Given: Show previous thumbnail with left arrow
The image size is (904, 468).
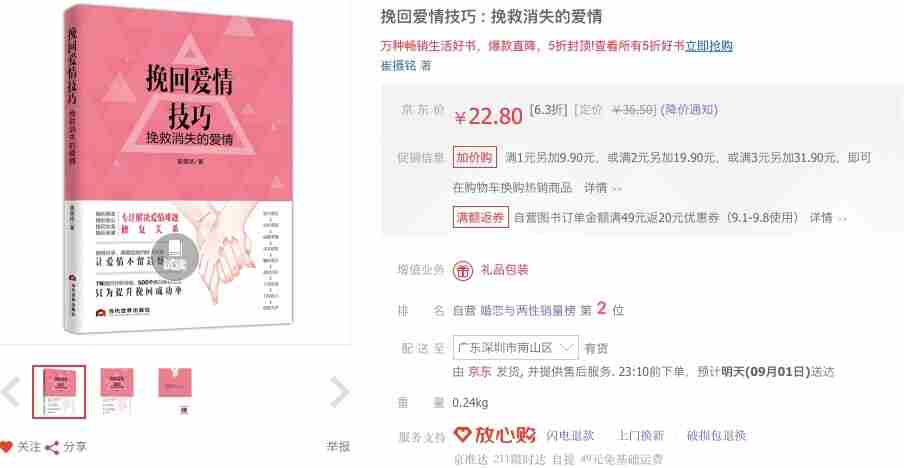Looking at the screenshot, I should click(11, 392).
